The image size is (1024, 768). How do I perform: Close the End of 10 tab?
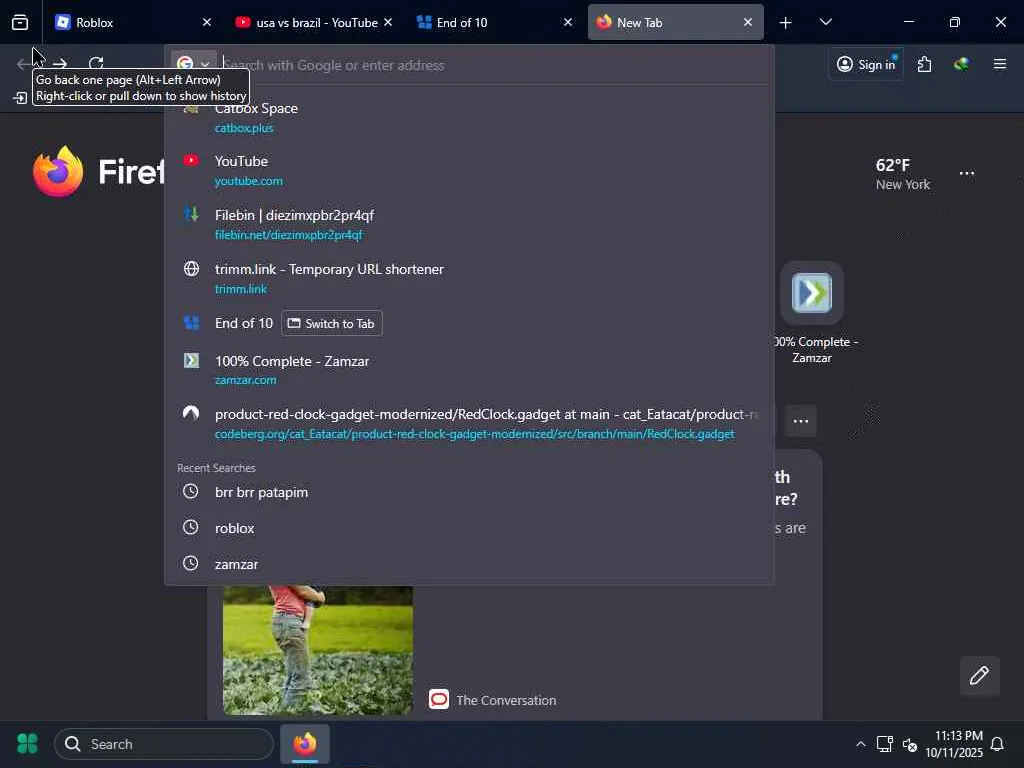click(x=568, y=22)
